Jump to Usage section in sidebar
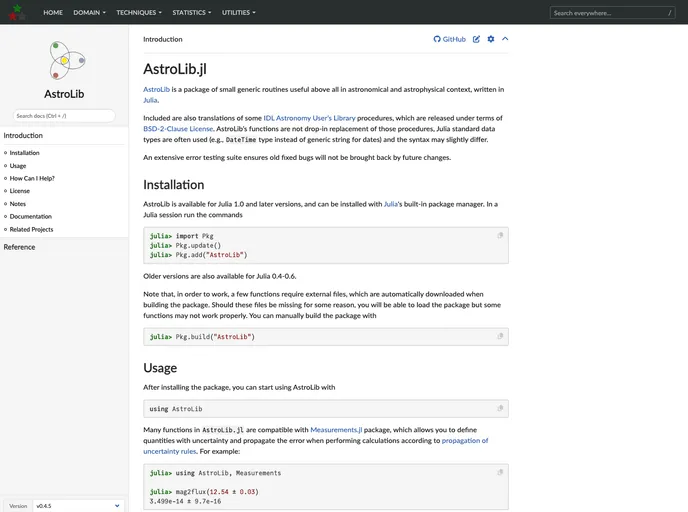 click(x=18, y=166)
